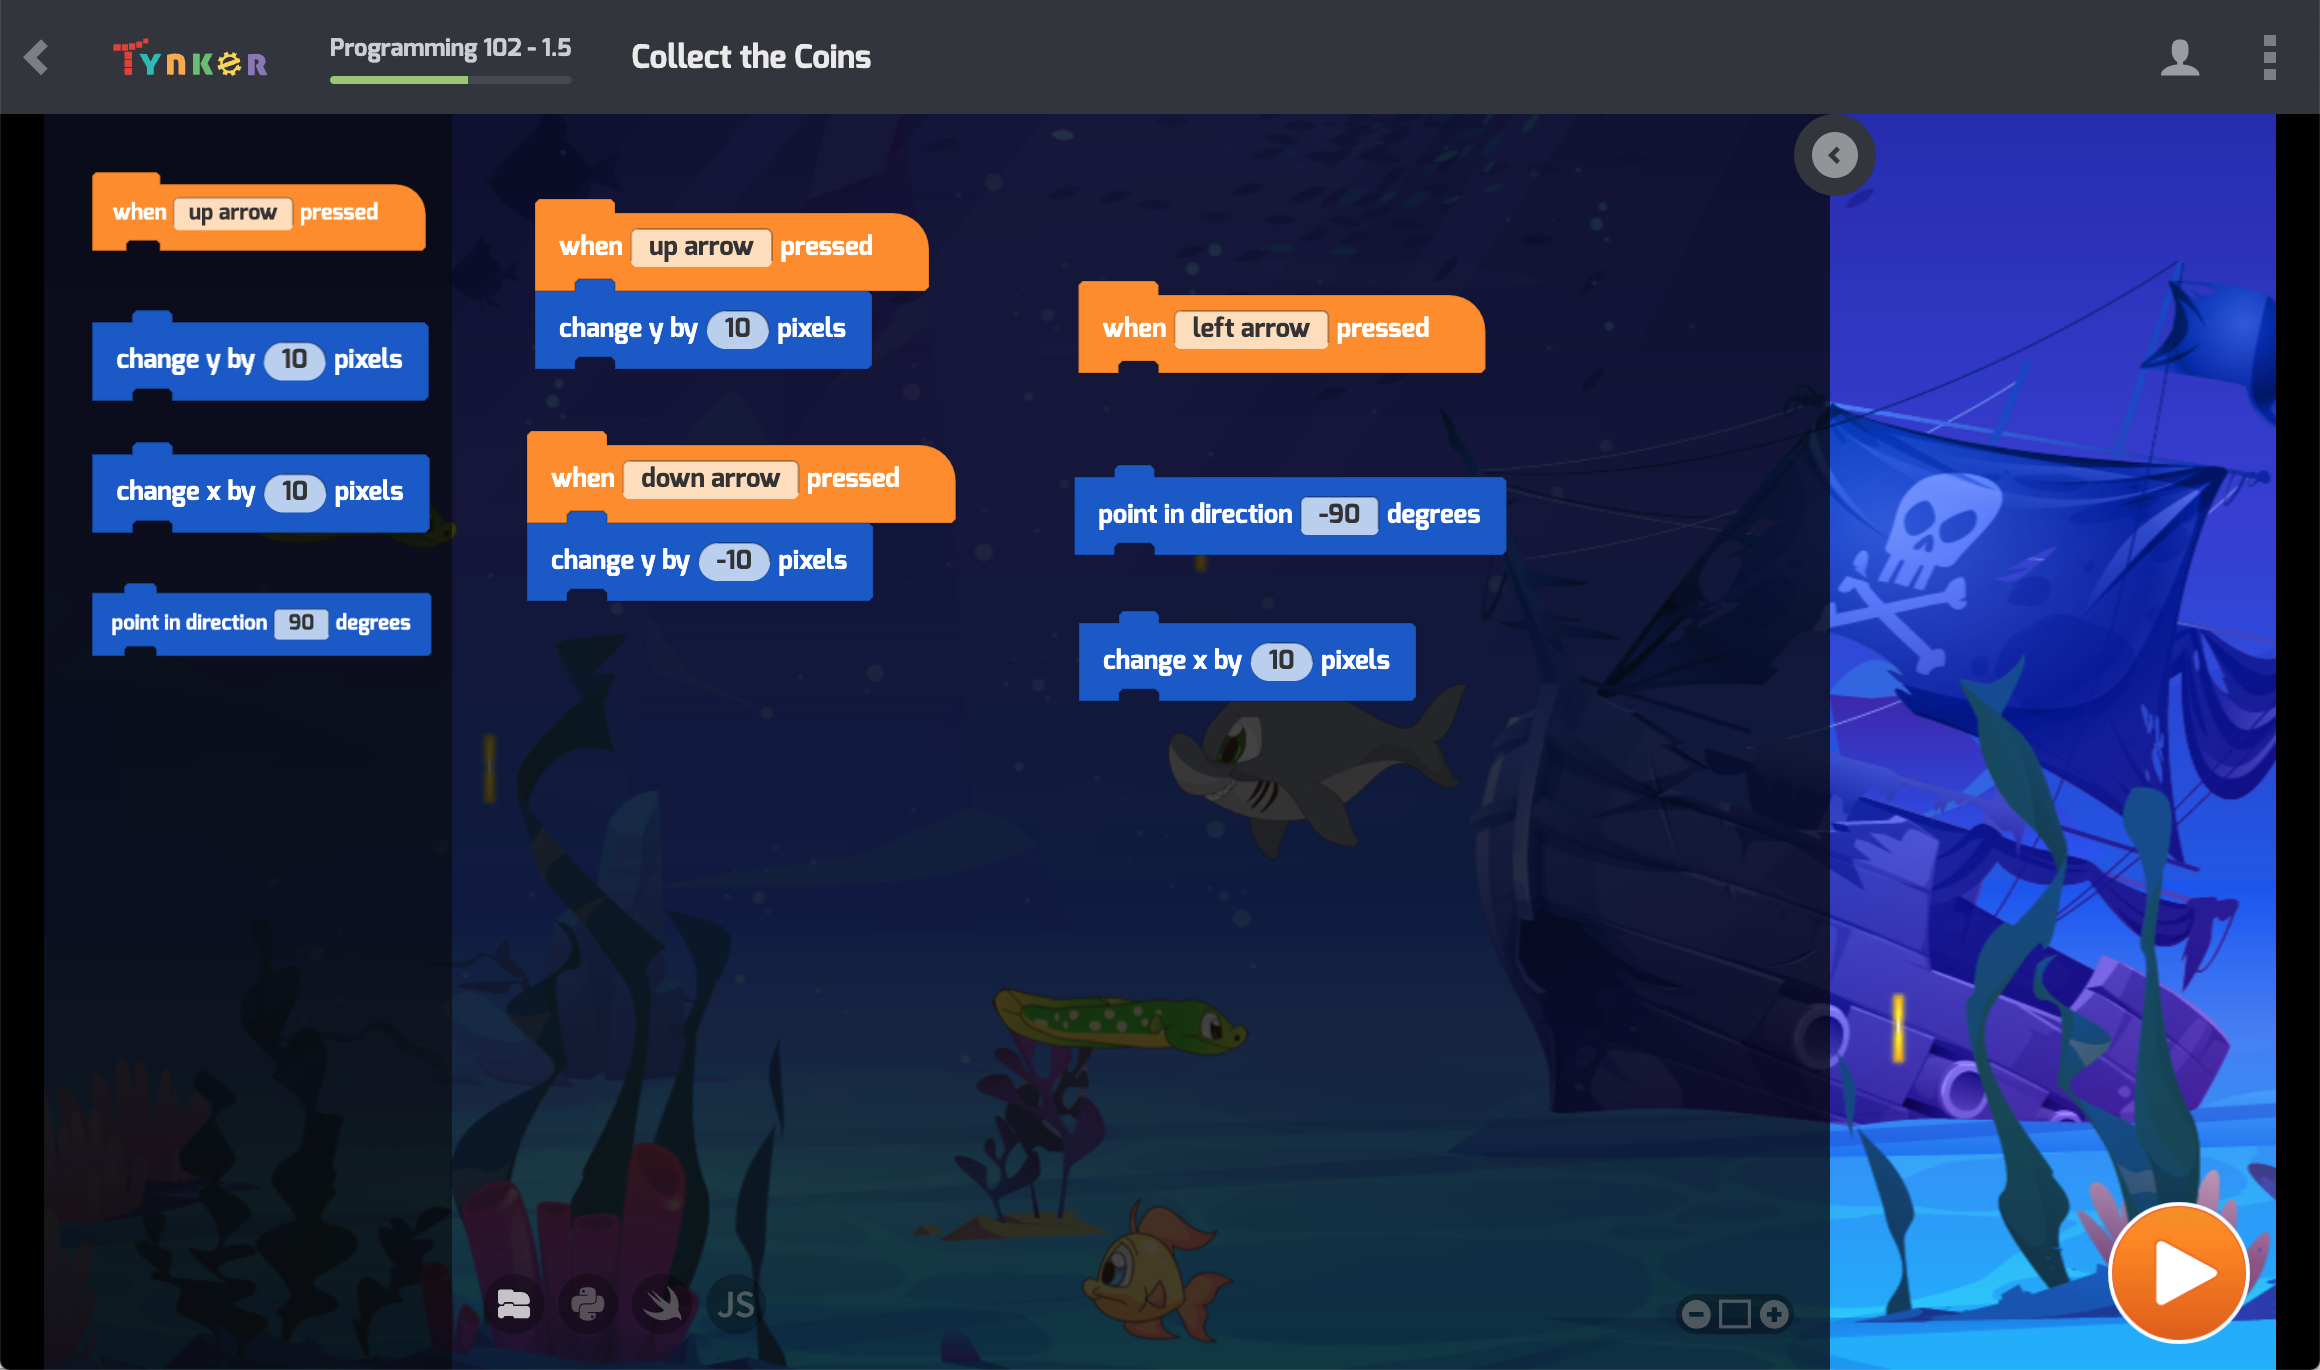
Task: Open the Programming 102 - 1.5 lesson title
Action: coord(450,47)
